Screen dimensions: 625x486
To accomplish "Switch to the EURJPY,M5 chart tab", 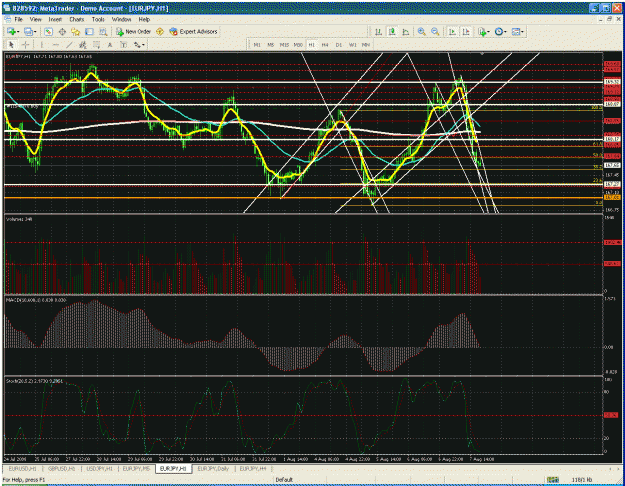I will [x=136, y=469].
